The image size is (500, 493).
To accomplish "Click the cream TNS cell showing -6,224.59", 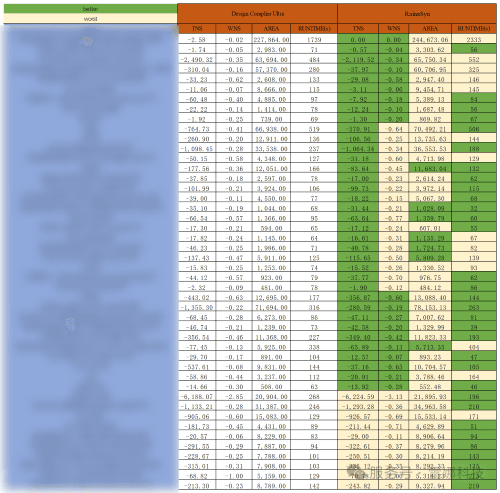I will pos(358,397).
